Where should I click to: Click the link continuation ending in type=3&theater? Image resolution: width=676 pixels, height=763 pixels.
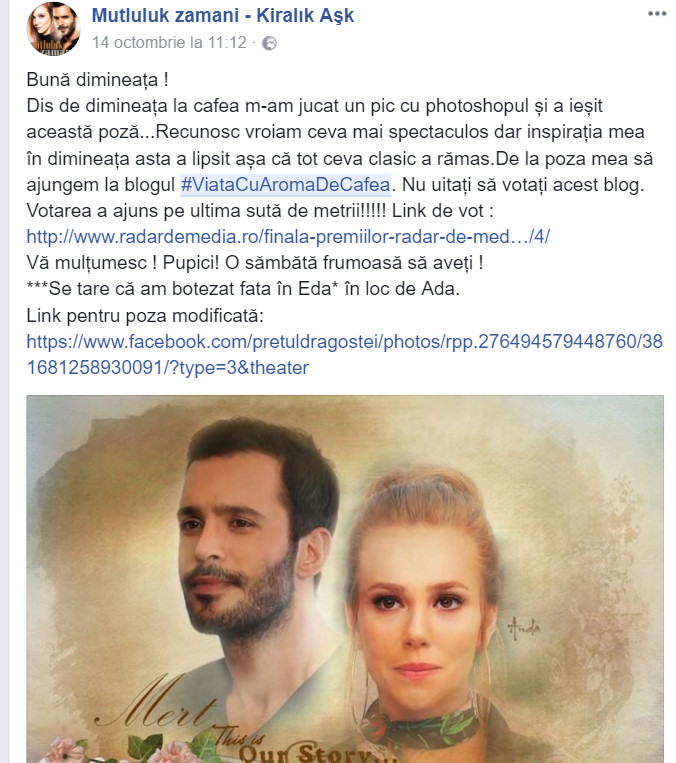pyautogui.click(x=167, y=368)
